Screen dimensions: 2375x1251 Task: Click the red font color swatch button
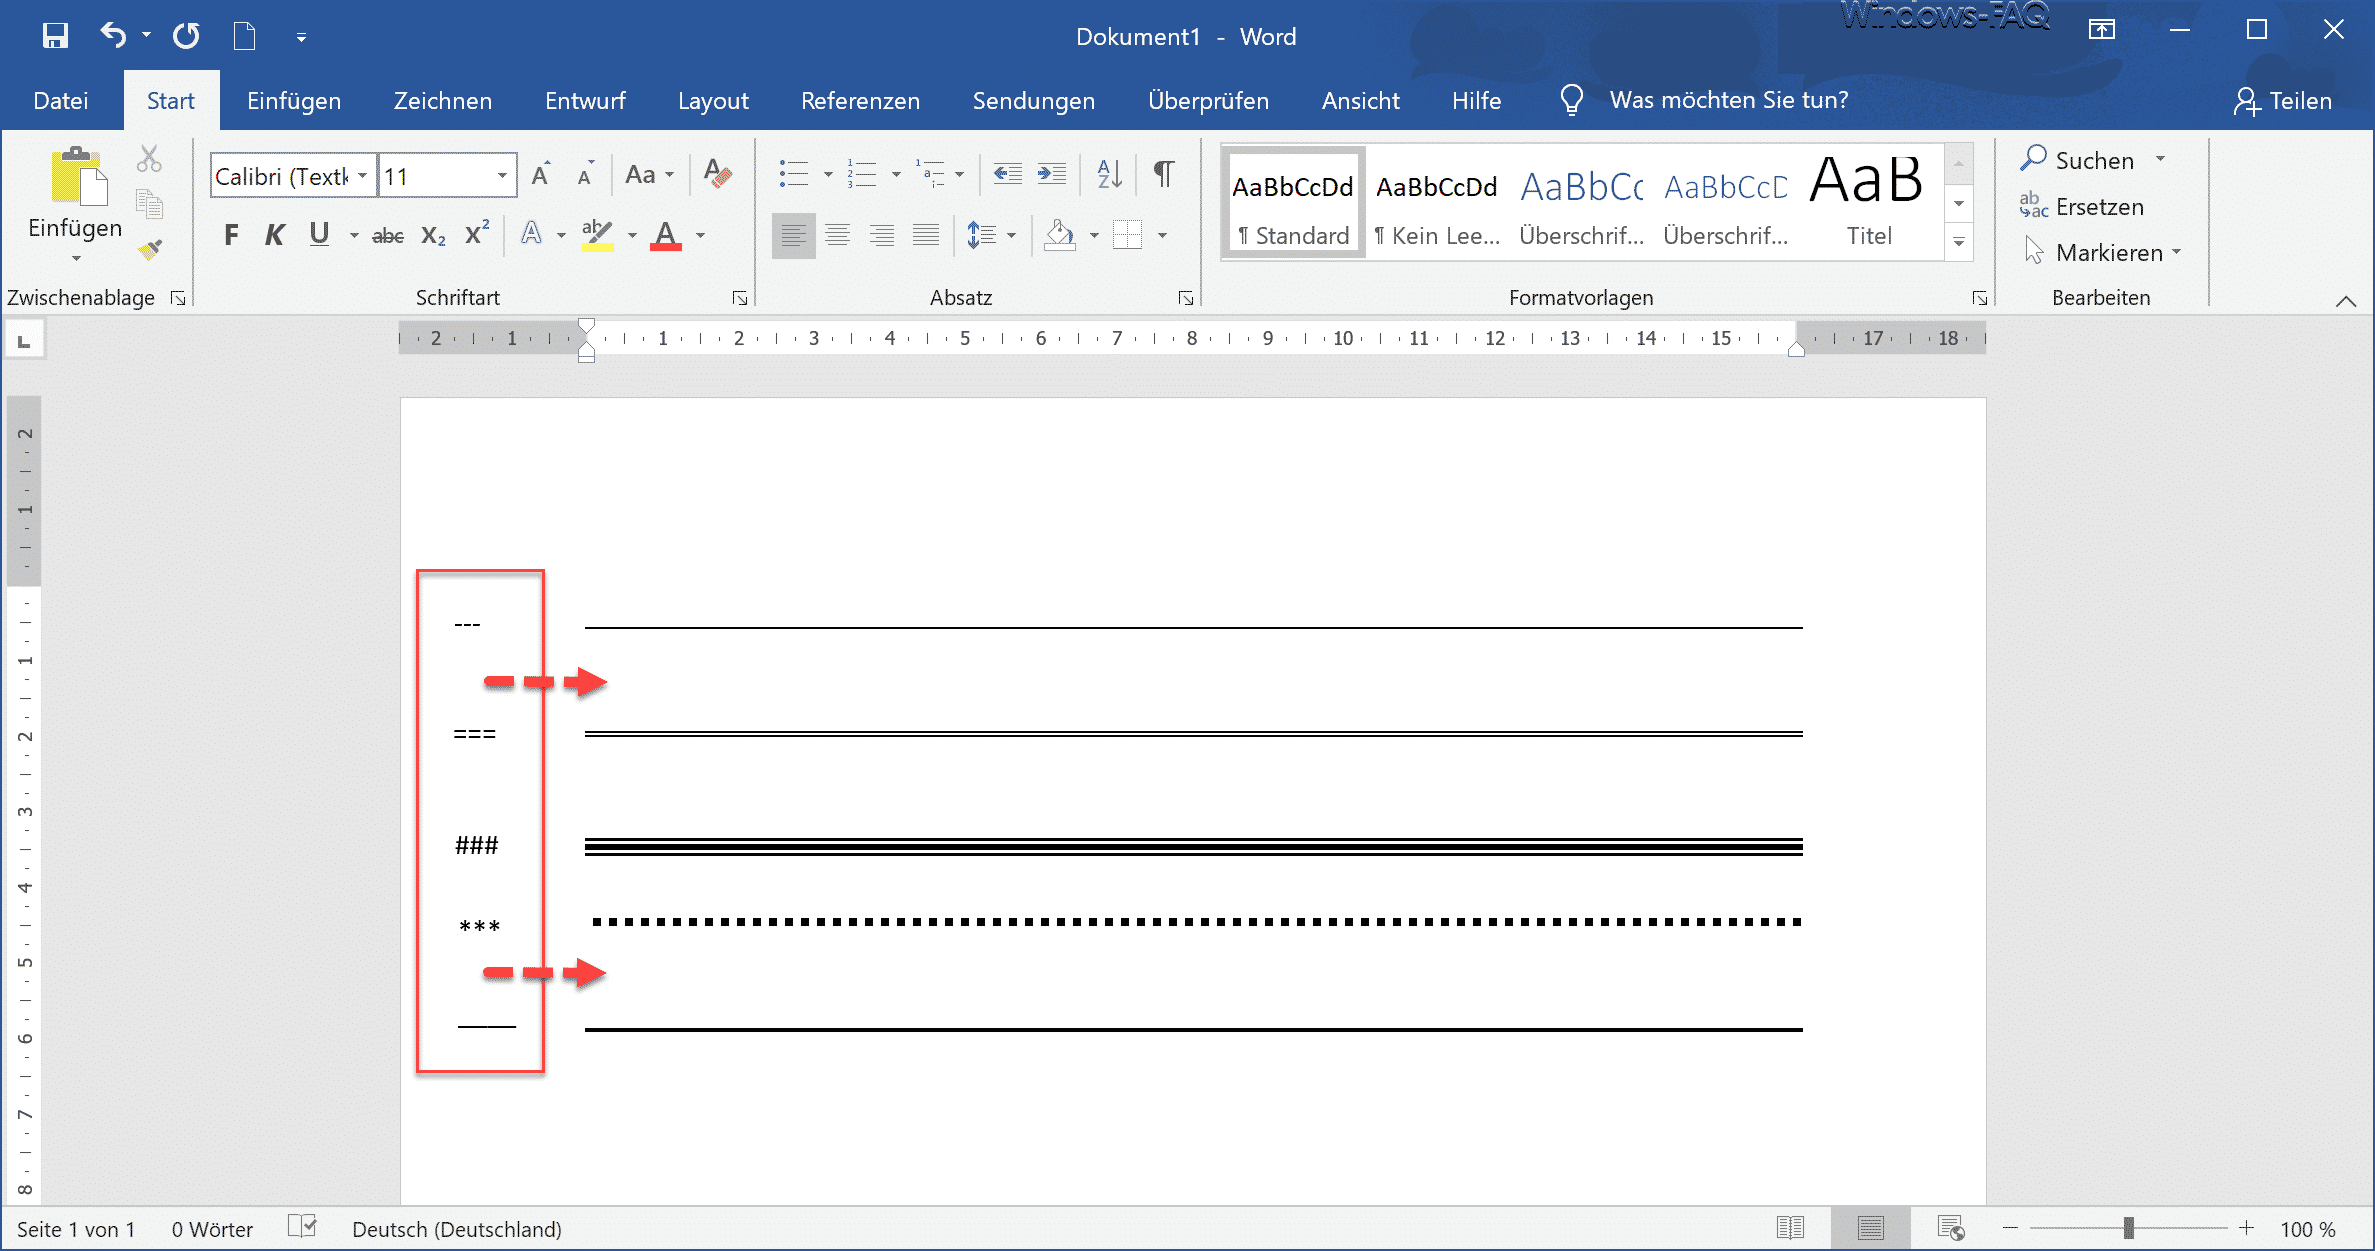tap(665, 235)
